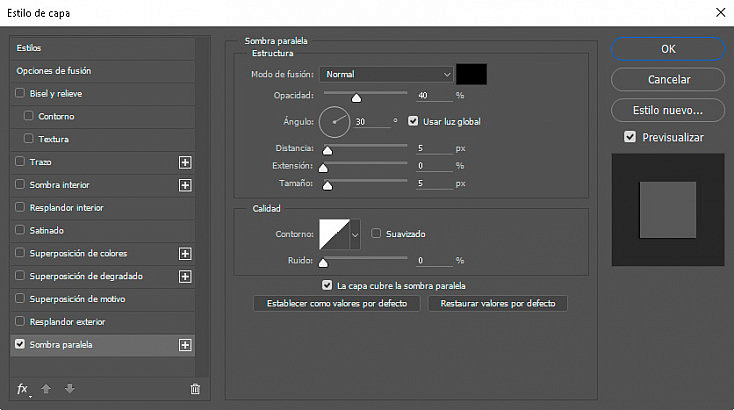The height and width of the screenshot is (410, 734).
Task: Click Establecer como valores por defecto
Action: [337, 303]
